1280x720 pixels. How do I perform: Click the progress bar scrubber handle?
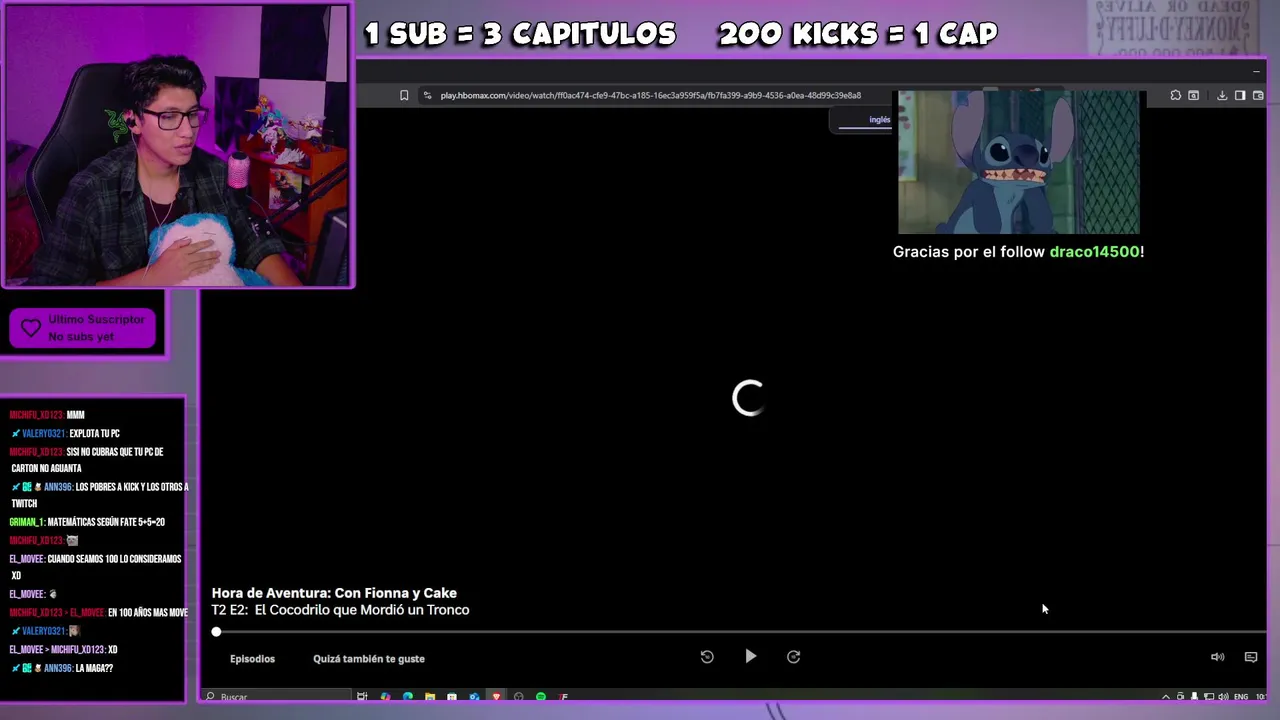pos(216,631)
